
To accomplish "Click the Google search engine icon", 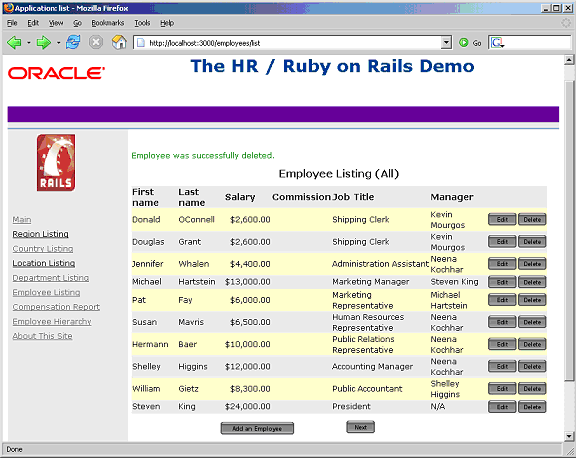I will tap(497, 43).
